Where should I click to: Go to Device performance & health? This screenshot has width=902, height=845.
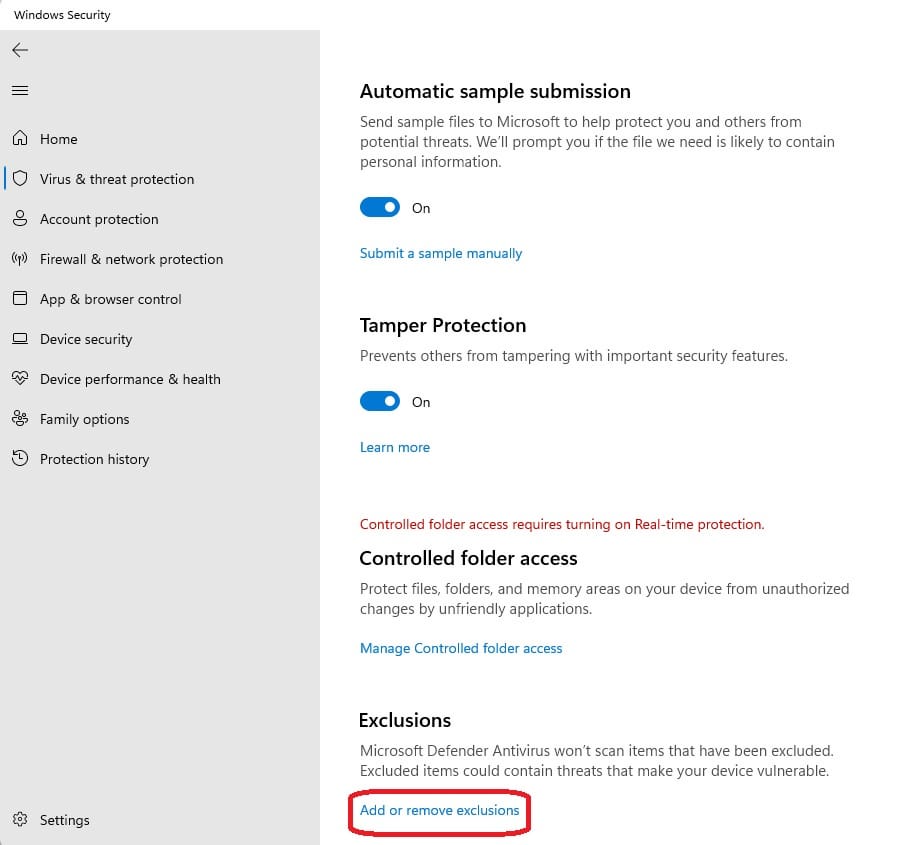tap(130, 379)
